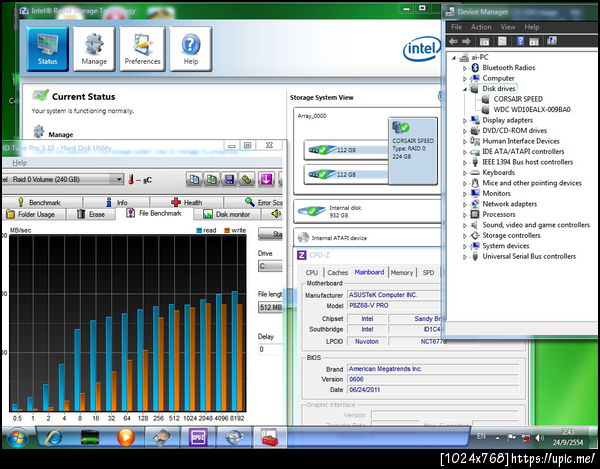The height and width of the screenshot is (469, 600).
Task: Select the Processors tree item
Action: point(499,214)
